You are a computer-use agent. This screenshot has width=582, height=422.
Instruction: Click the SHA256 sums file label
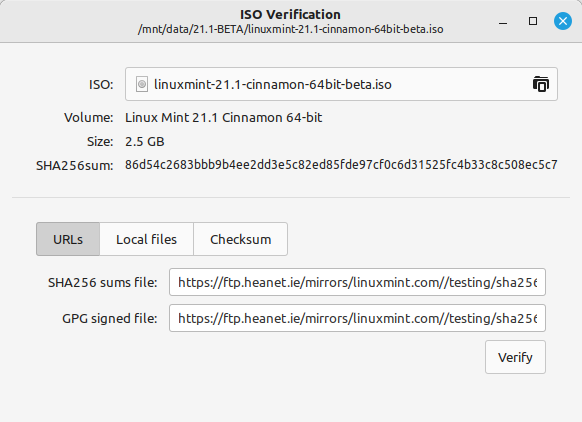pos(102,282)
